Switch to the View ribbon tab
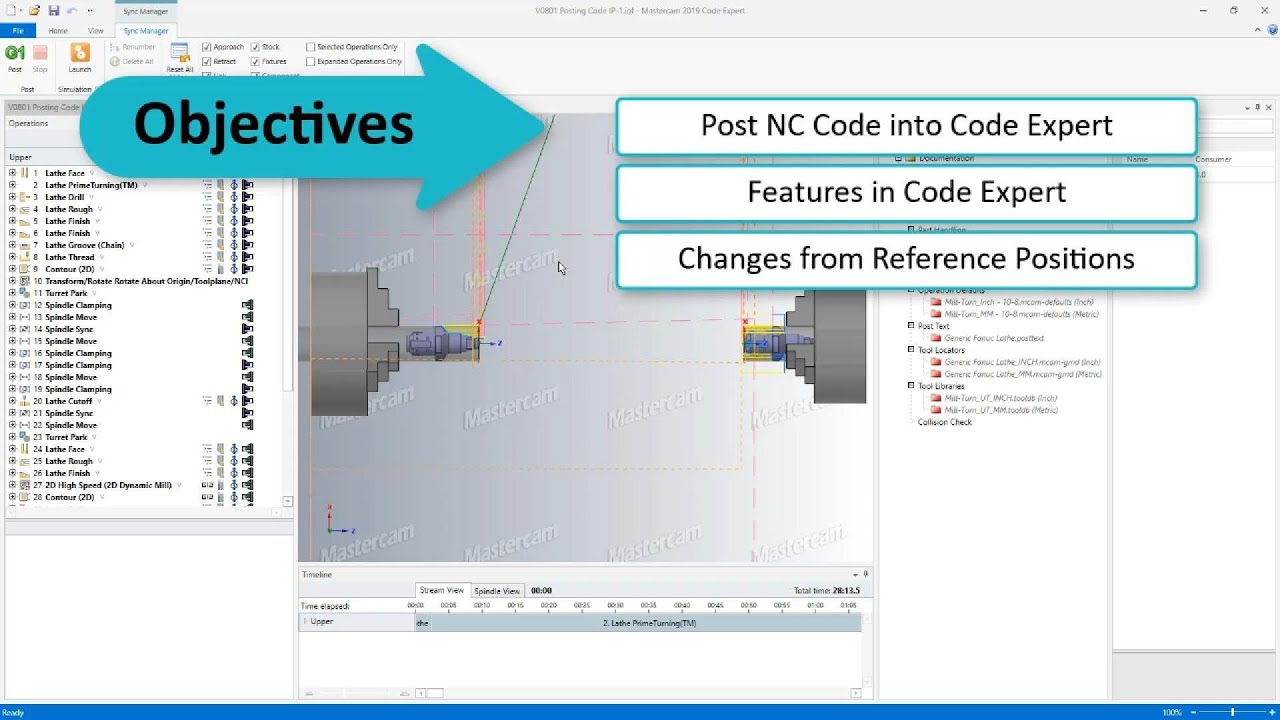The image size is (1280, 720). (x=96, y=31)
